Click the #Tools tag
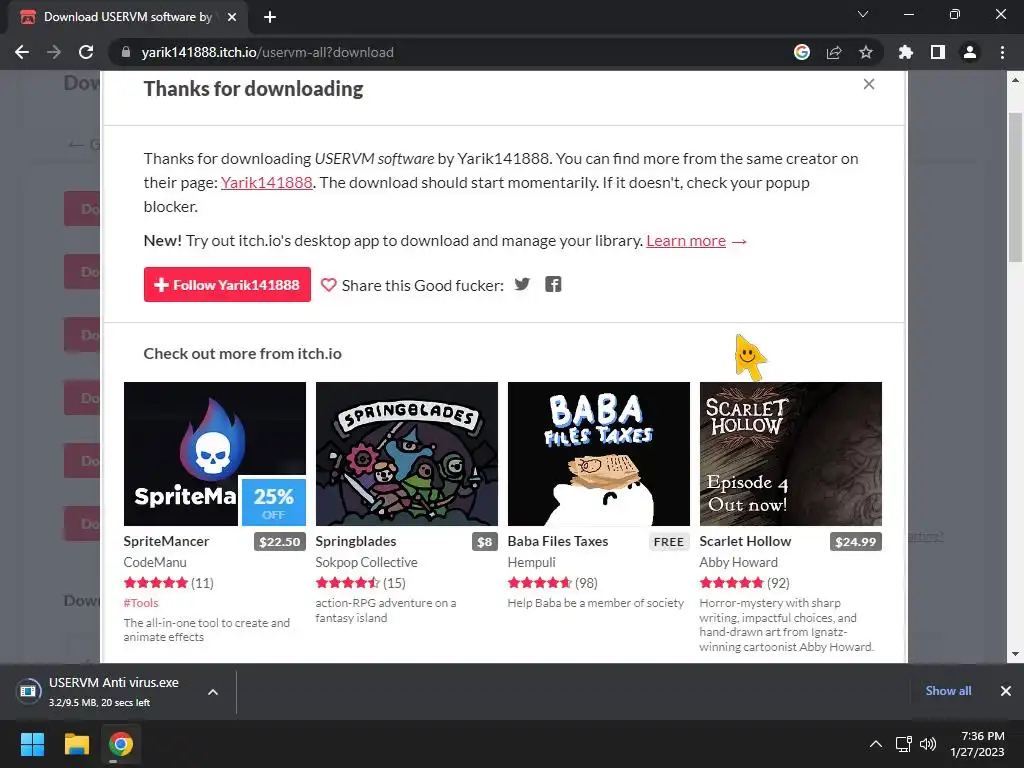The height and width of the screenshot is (768, 1024). tap(141, 603)
